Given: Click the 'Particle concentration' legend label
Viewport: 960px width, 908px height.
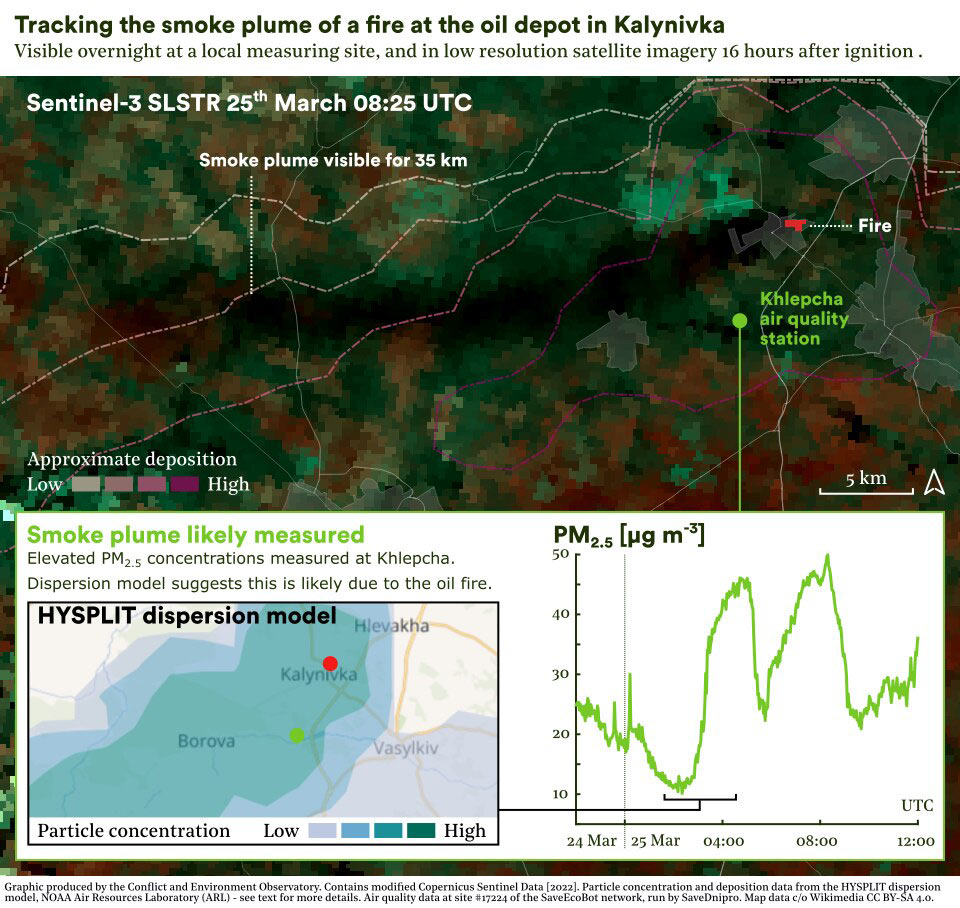Looking at the screenshot, I should tap(133, 831).
